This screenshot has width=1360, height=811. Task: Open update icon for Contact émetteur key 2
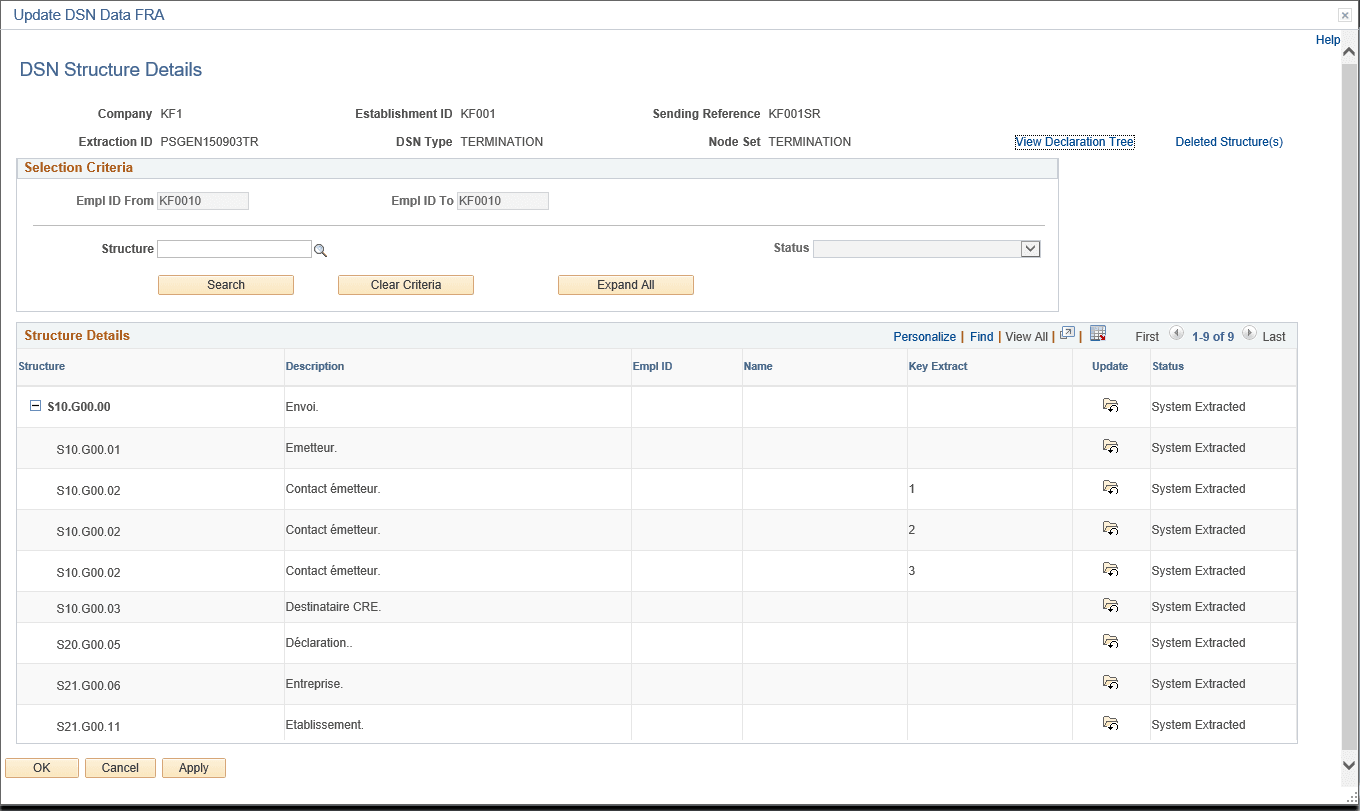[x=1110, y=529]
